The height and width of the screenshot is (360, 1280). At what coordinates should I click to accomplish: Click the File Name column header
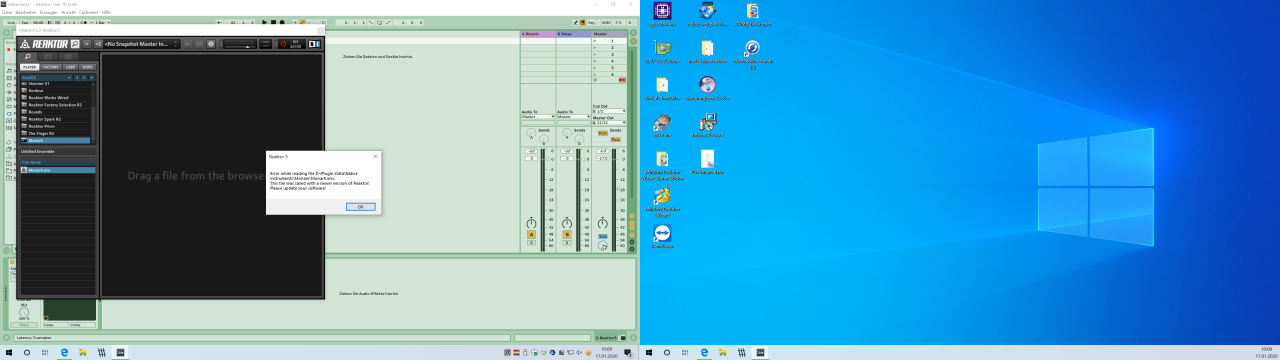pyautogui.click(x=58, y=162)
